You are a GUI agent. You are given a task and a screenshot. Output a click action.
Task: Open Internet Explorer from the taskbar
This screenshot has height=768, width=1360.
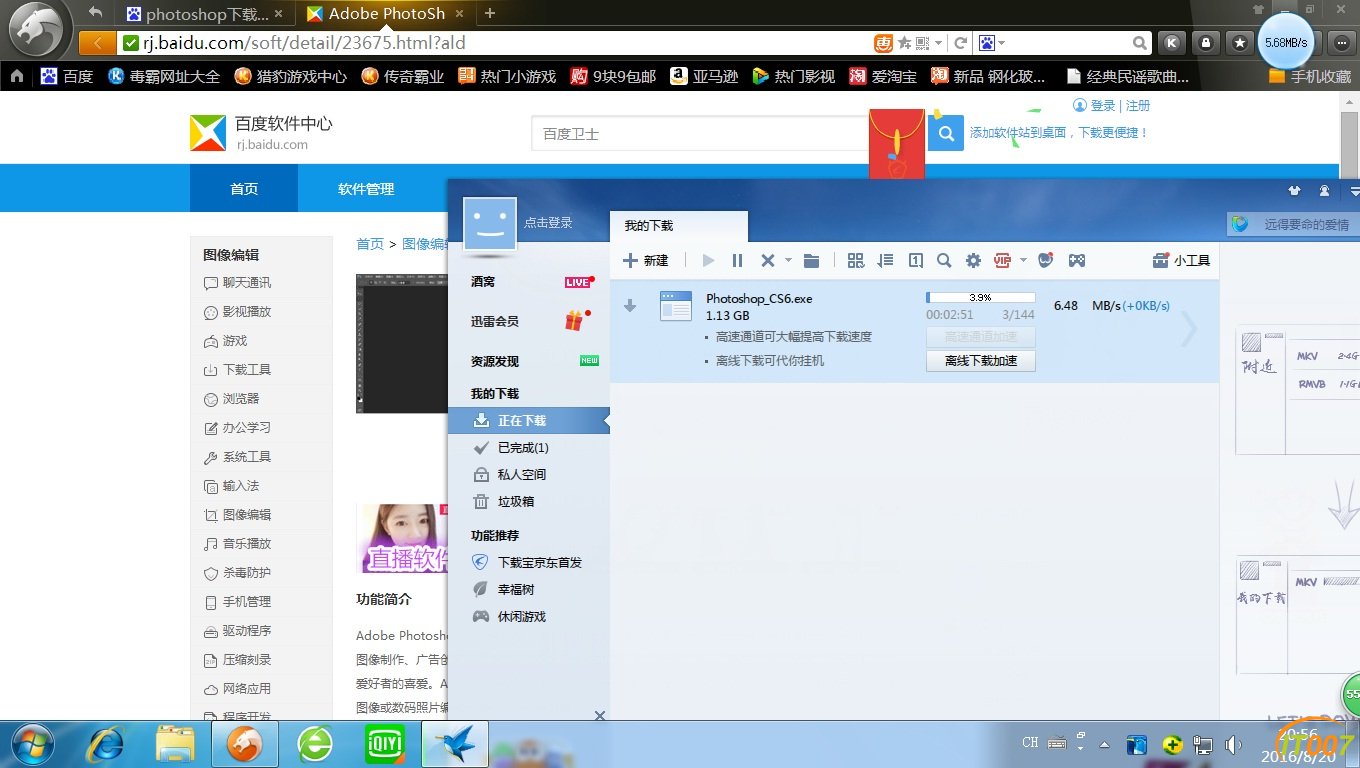point(105,744)
